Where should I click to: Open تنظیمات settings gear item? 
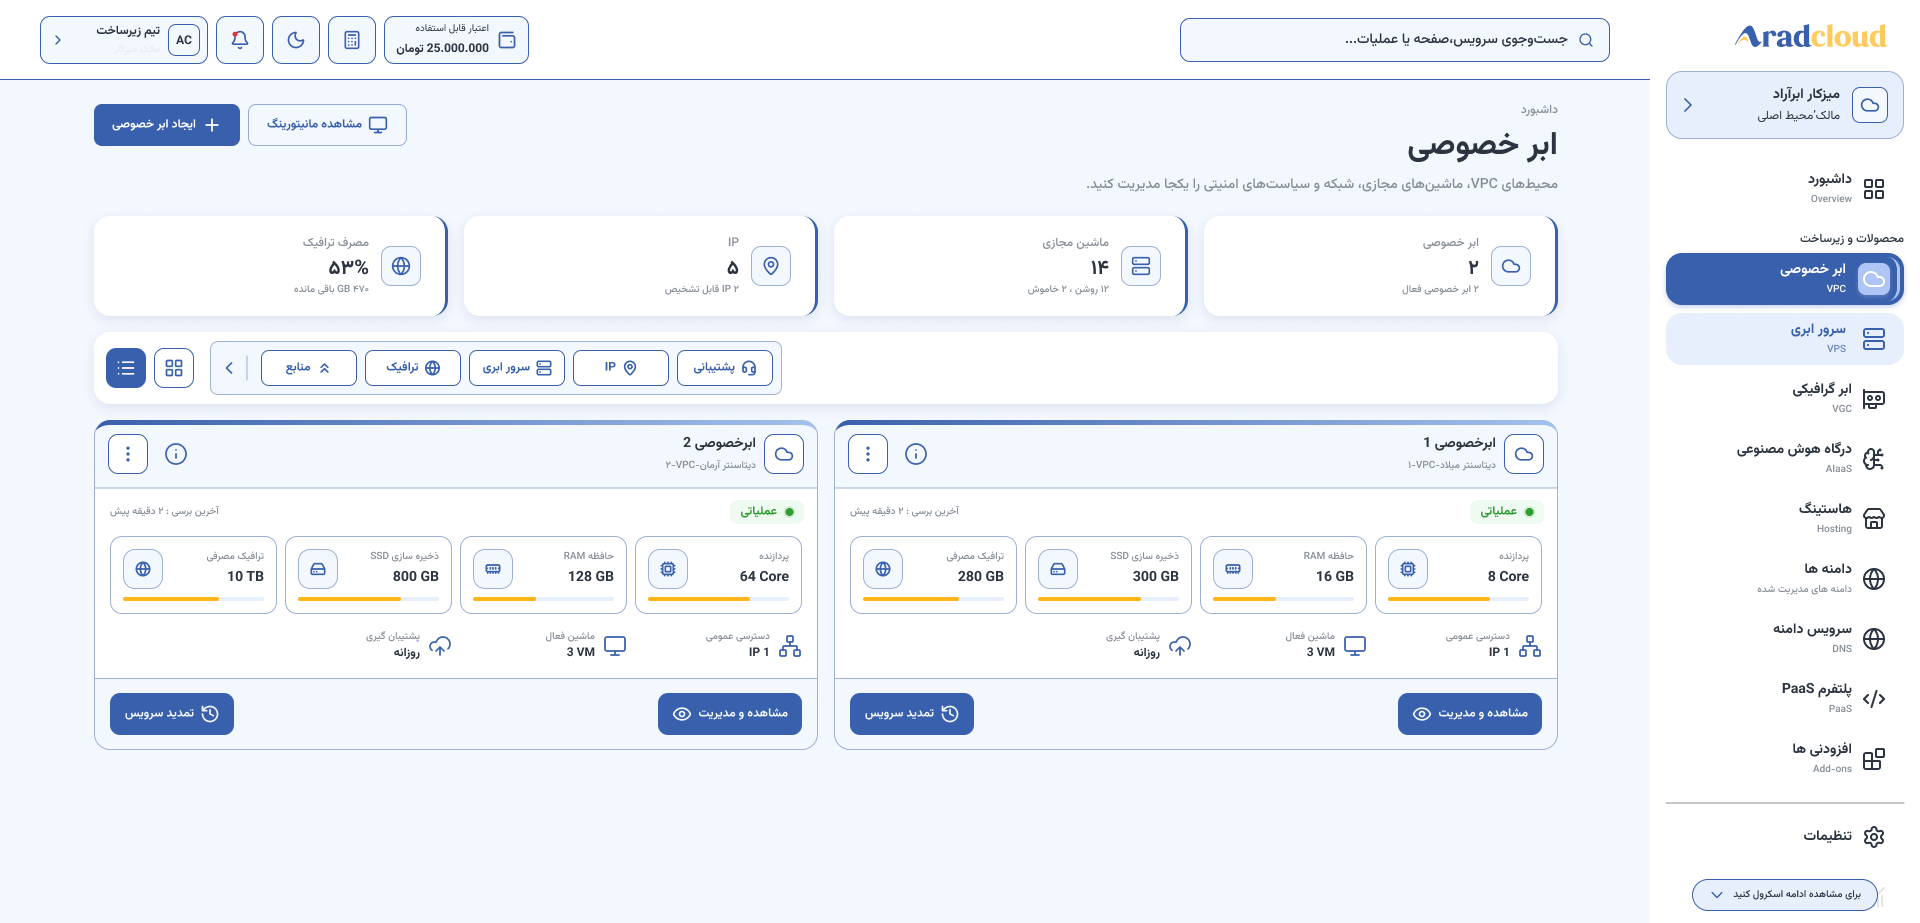pyautogui.click(x=1784, y=836)
